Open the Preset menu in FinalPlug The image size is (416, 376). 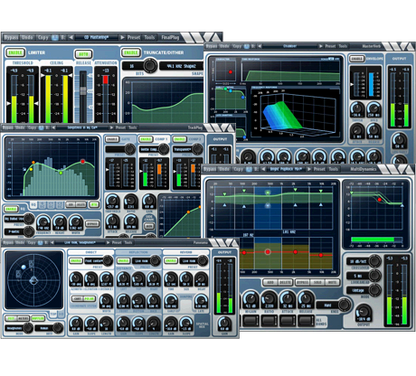point(134,38)
